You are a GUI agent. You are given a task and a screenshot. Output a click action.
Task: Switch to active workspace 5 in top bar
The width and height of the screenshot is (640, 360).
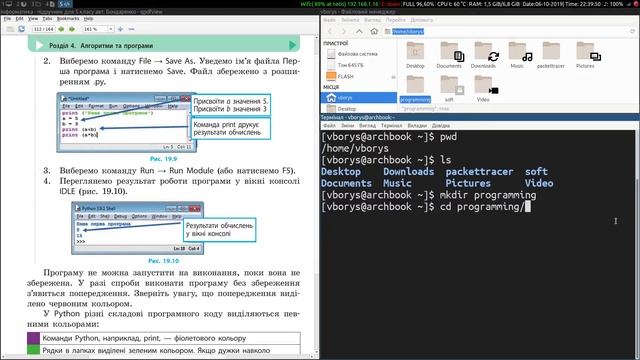coord(65,4)
